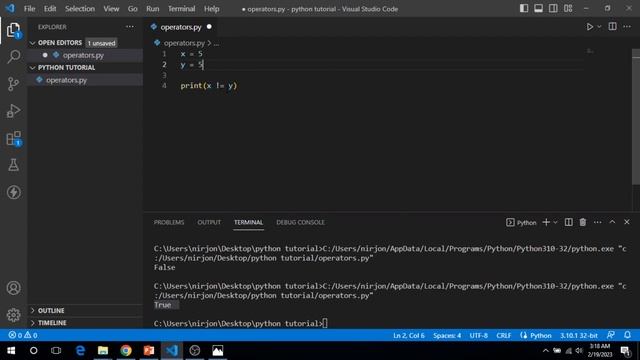Select interpreter 3.10.1 32-bit
This screenshot has width=640, height=360.
[x=578, y=335]
